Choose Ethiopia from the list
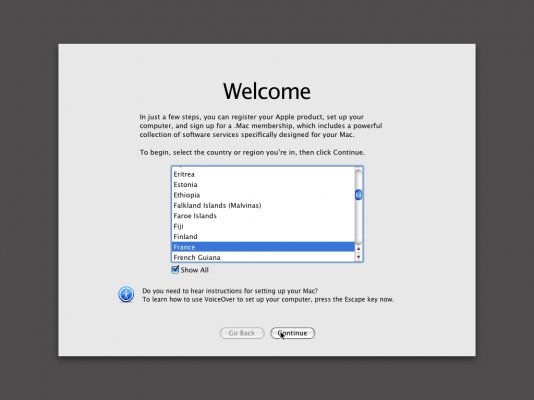This screenshot has height=400, width=534. click(263, 195)
